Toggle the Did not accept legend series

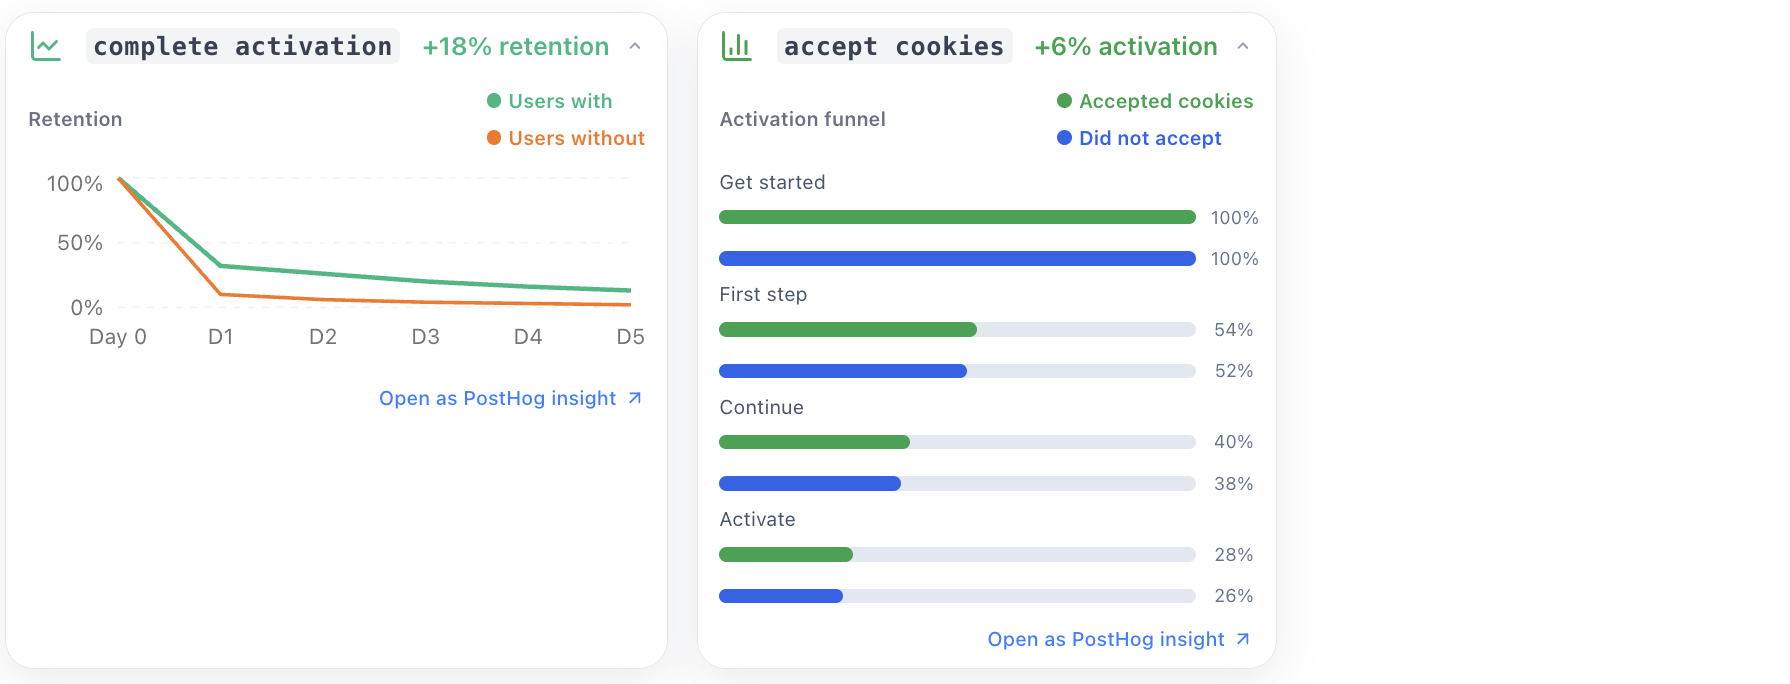pos(1139,138)
